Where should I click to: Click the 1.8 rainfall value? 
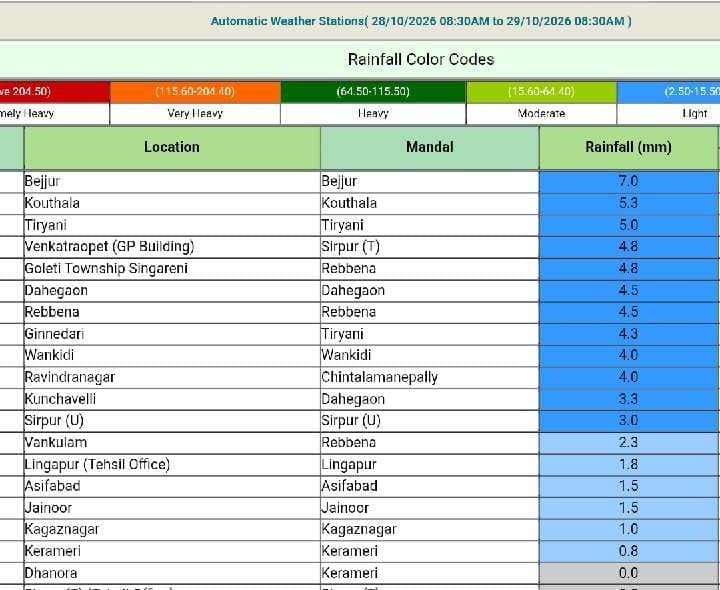tap(628, 465)
